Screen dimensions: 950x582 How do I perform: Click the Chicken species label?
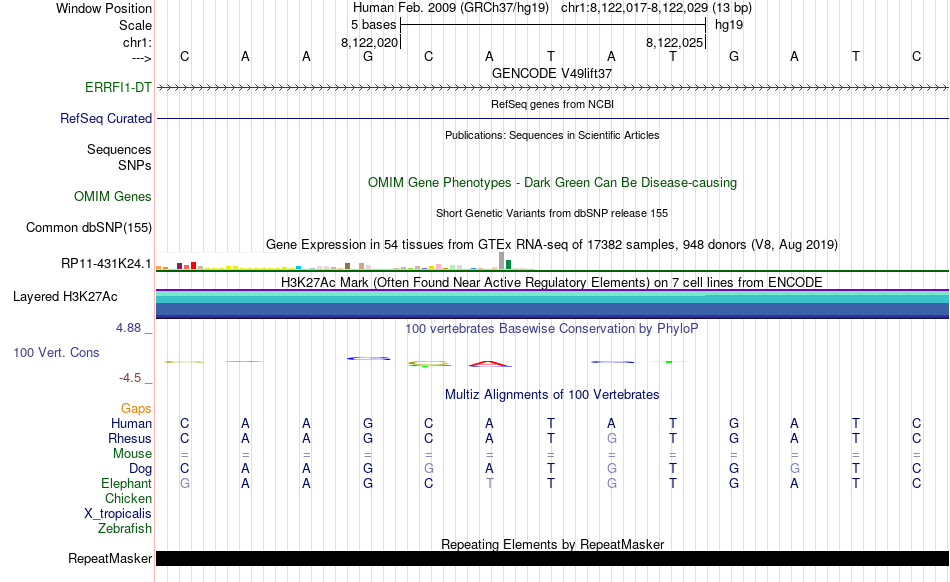pos(128,498)
